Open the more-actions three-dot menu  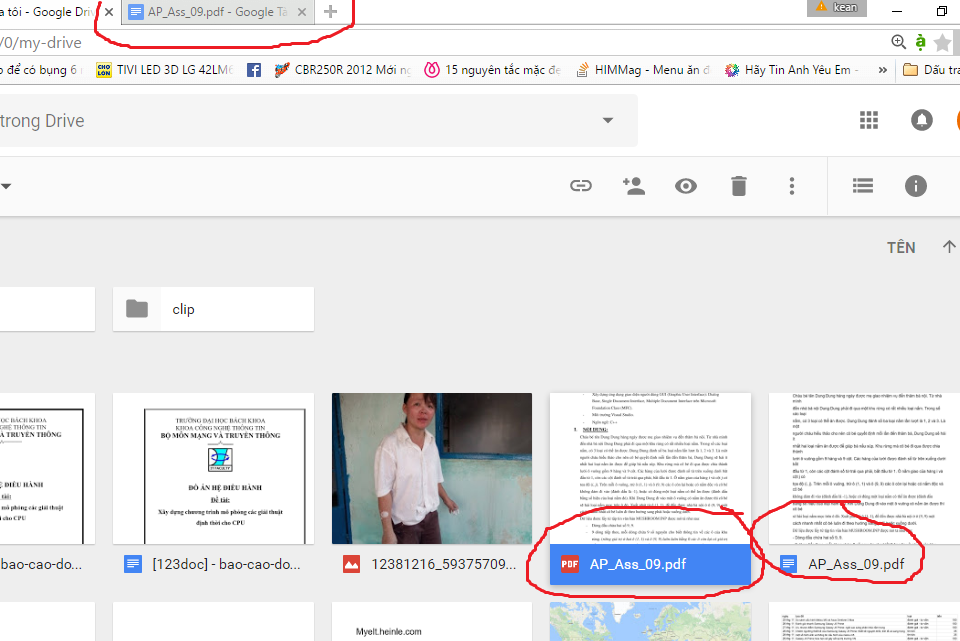(791, 186)
